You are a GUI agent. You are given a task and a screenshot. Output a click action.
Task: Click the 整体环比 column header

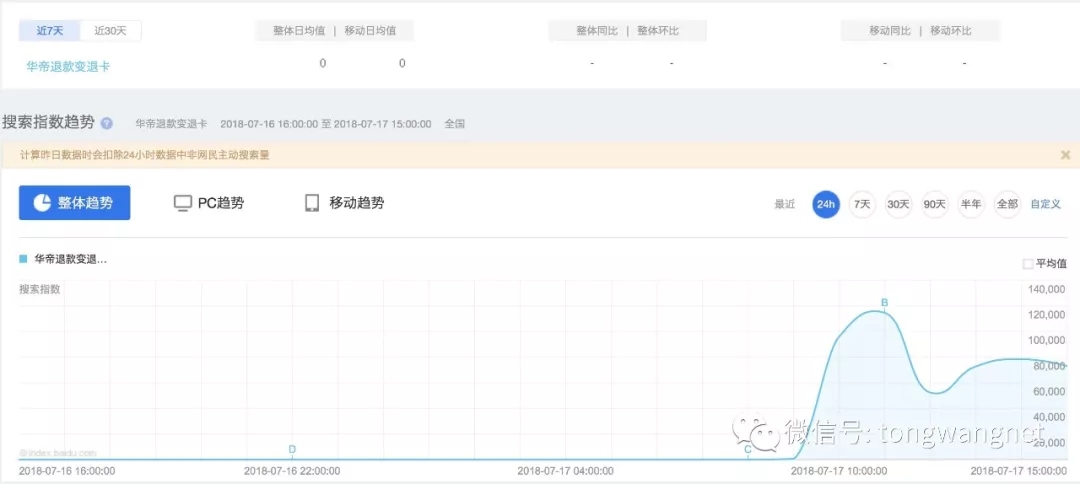click(658, 31)
